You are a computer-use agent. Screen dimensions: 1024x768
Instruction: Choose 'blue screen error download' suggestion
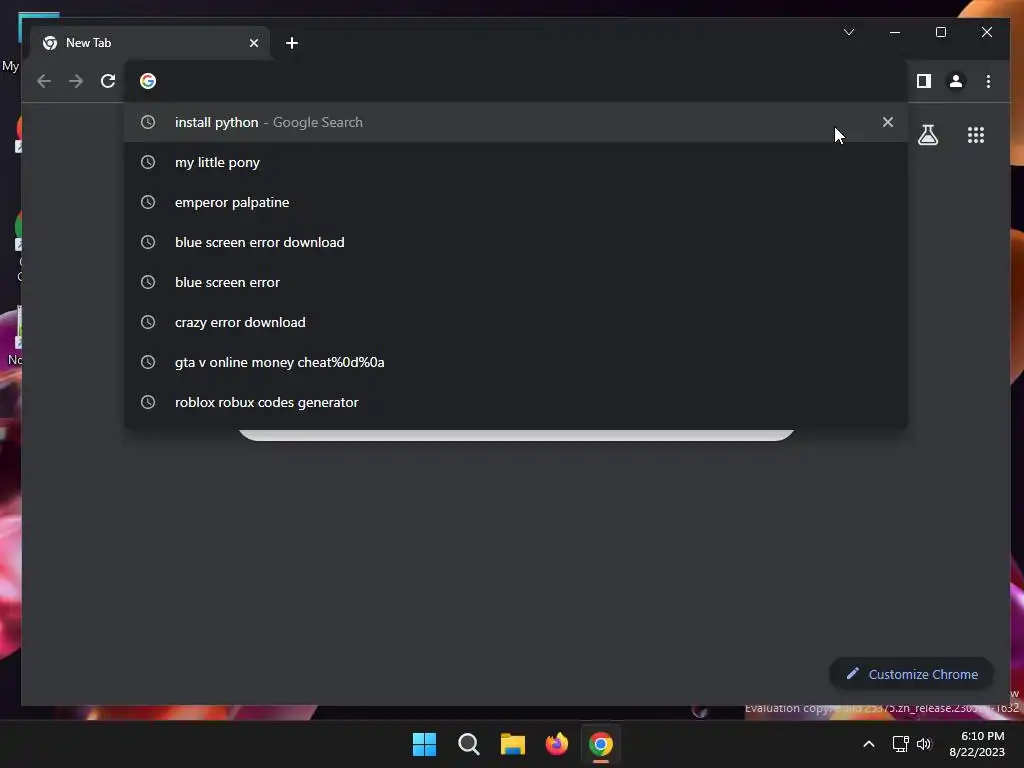[515, 242]
